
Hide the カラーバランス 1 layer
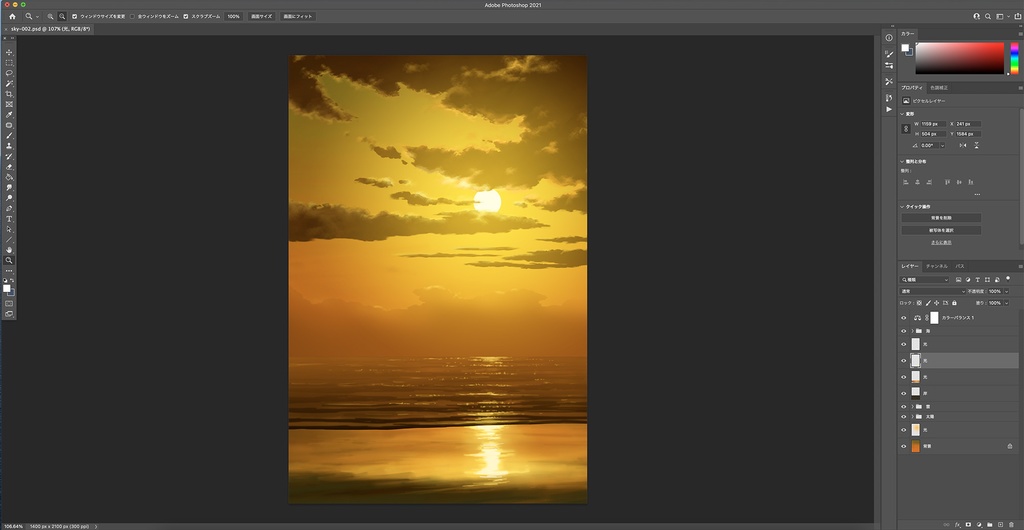click(x=903, y=318)
